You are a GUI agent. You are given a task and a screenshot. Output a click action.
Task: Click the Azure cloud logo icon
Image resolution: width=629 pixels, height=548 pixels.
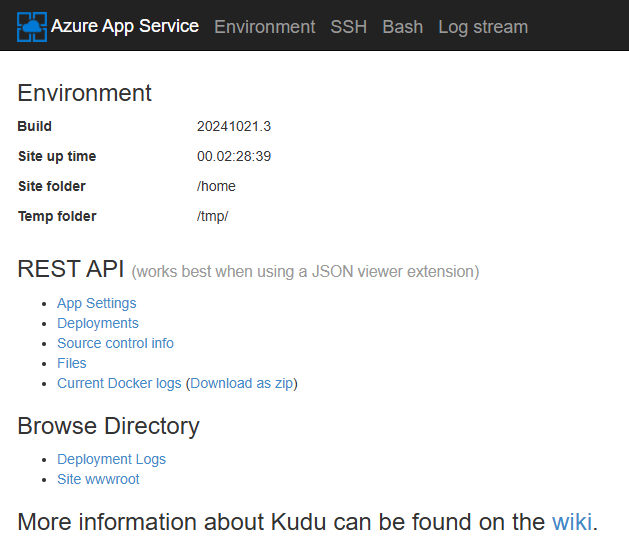point(32,27)
